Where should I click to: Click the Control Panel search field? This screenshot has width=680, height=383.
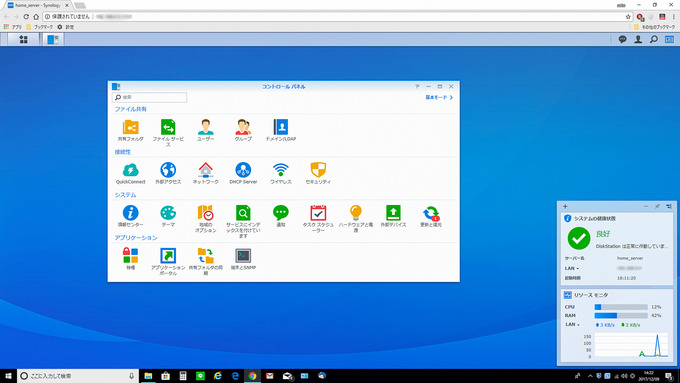point(150,97)
